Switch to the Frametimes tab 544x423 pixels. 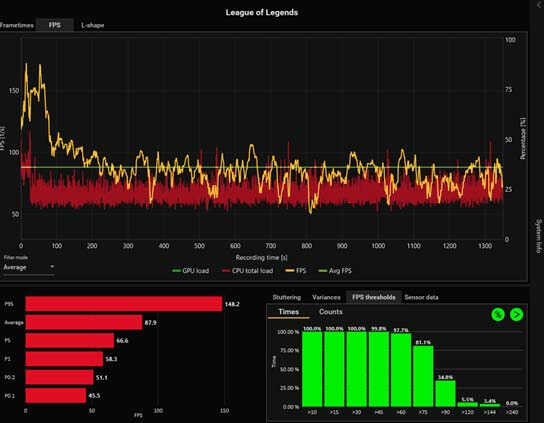point(17,25)
